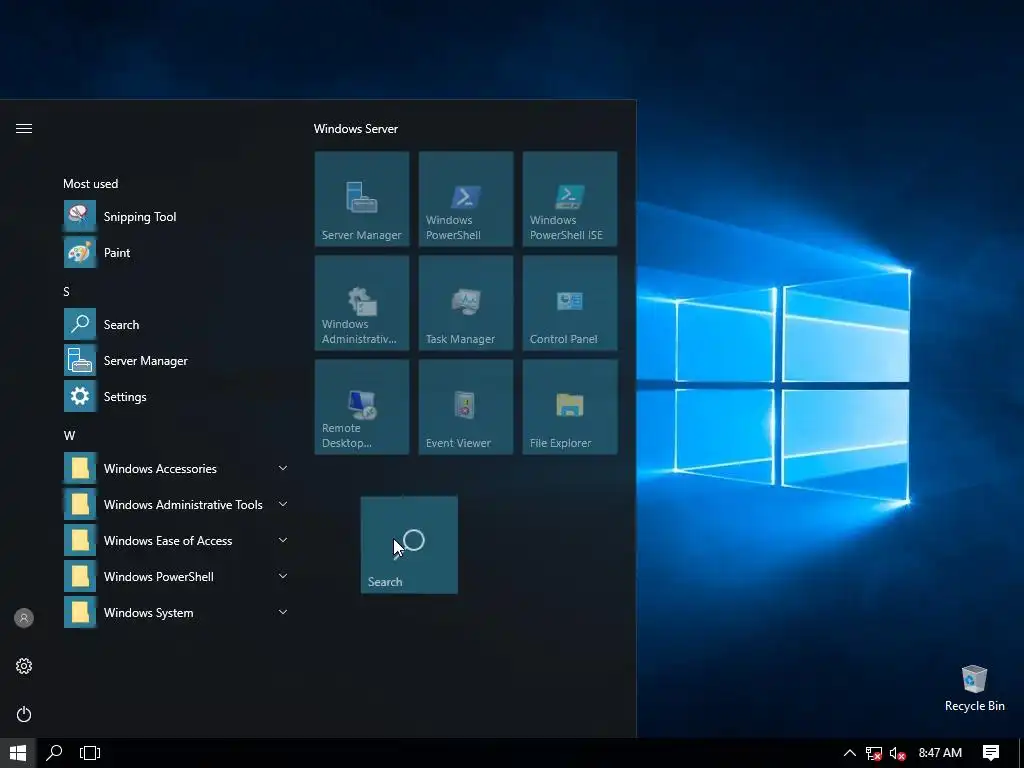Click the 'S' letter header

point(67,291)
